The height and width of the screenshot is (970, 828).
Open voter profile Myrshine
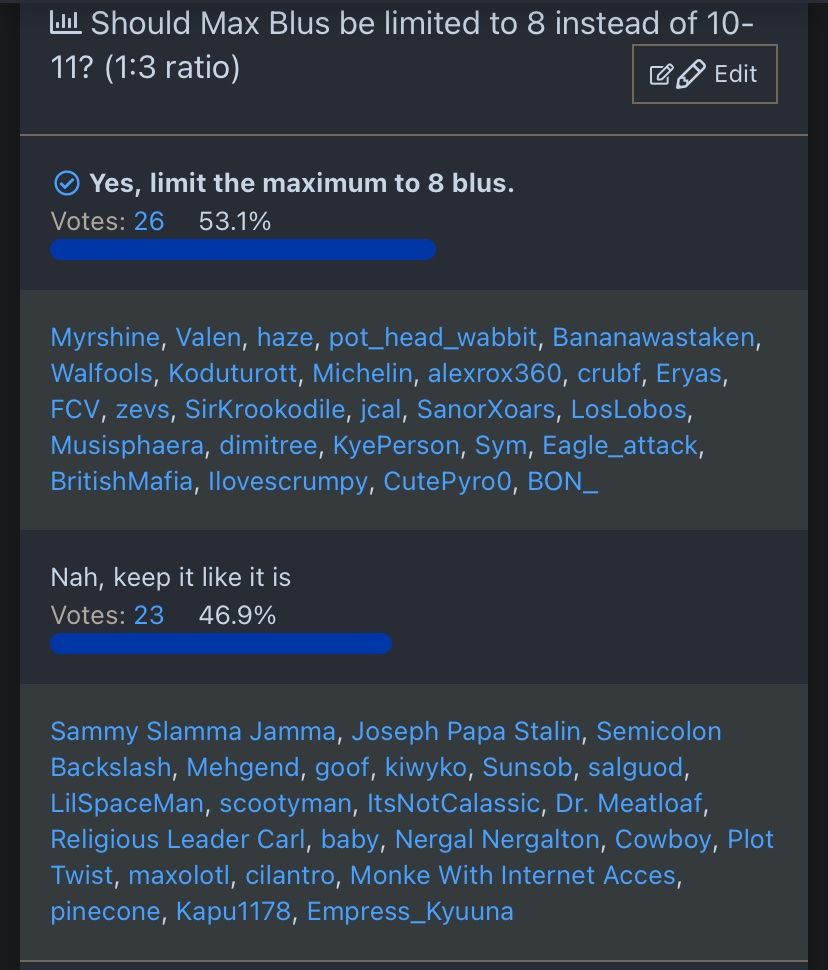105,338
